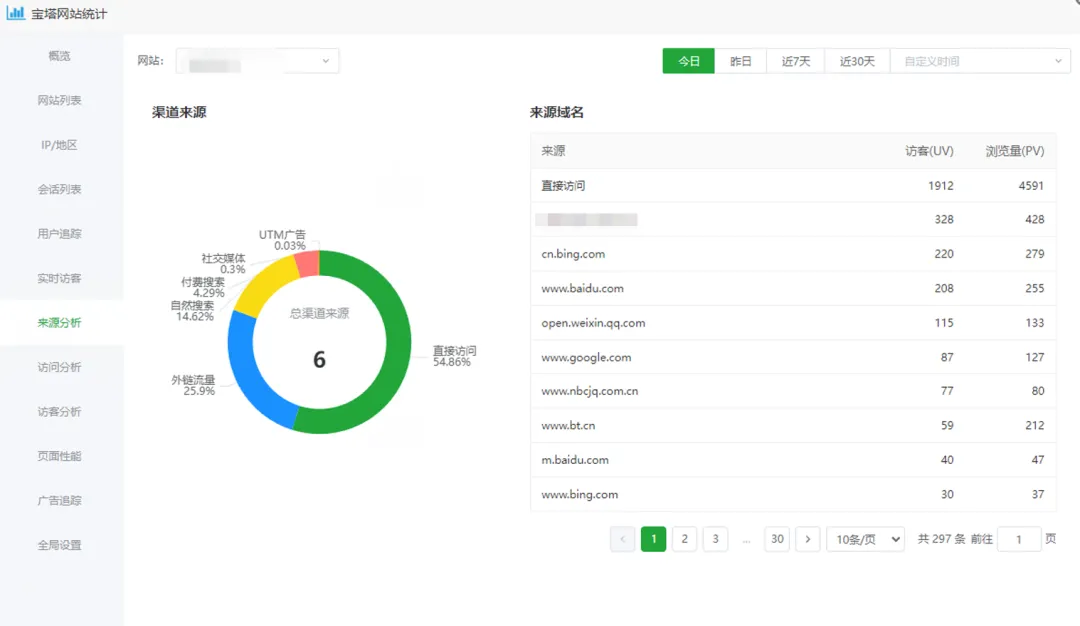
Task: Select the open.weixin.qq.com source row
Action: click(793, 323)
